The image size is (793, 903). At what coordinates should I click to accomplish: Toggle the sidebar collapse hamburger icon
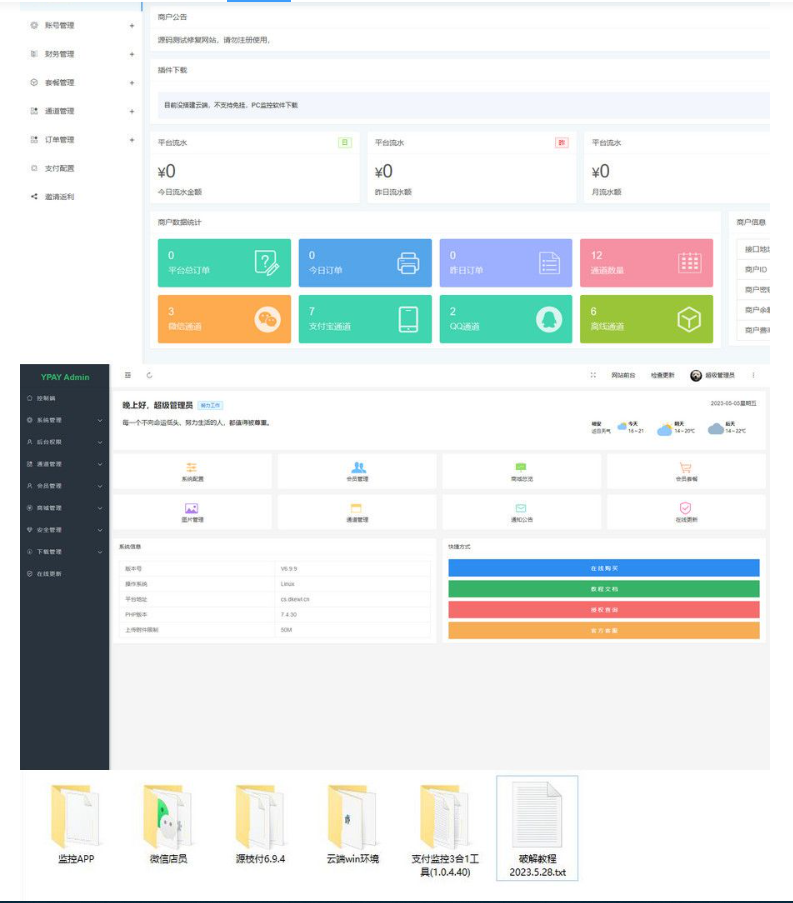128,375
